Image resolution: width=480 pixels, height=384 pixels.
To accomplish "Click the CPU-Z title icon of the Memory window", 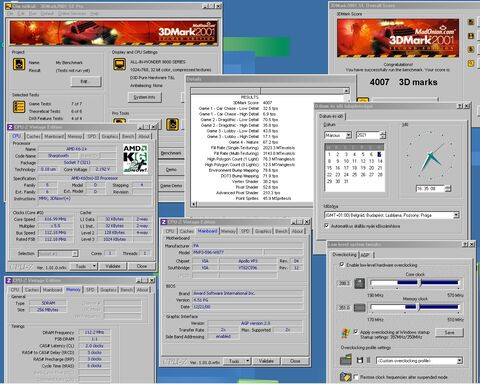I will pyautogui.click(x=9, y=281).
